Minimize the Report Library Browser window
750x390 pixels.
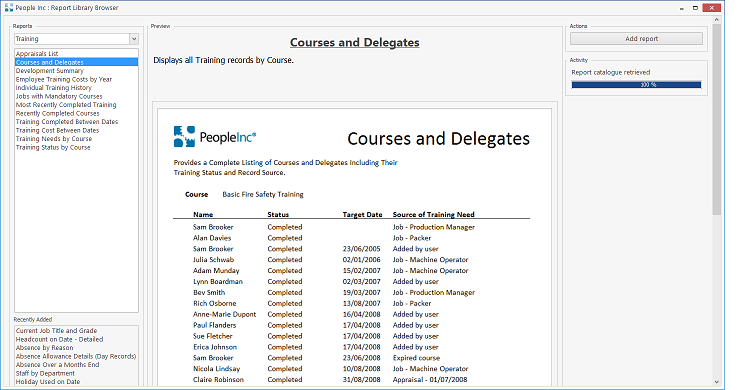click(681, 8)
